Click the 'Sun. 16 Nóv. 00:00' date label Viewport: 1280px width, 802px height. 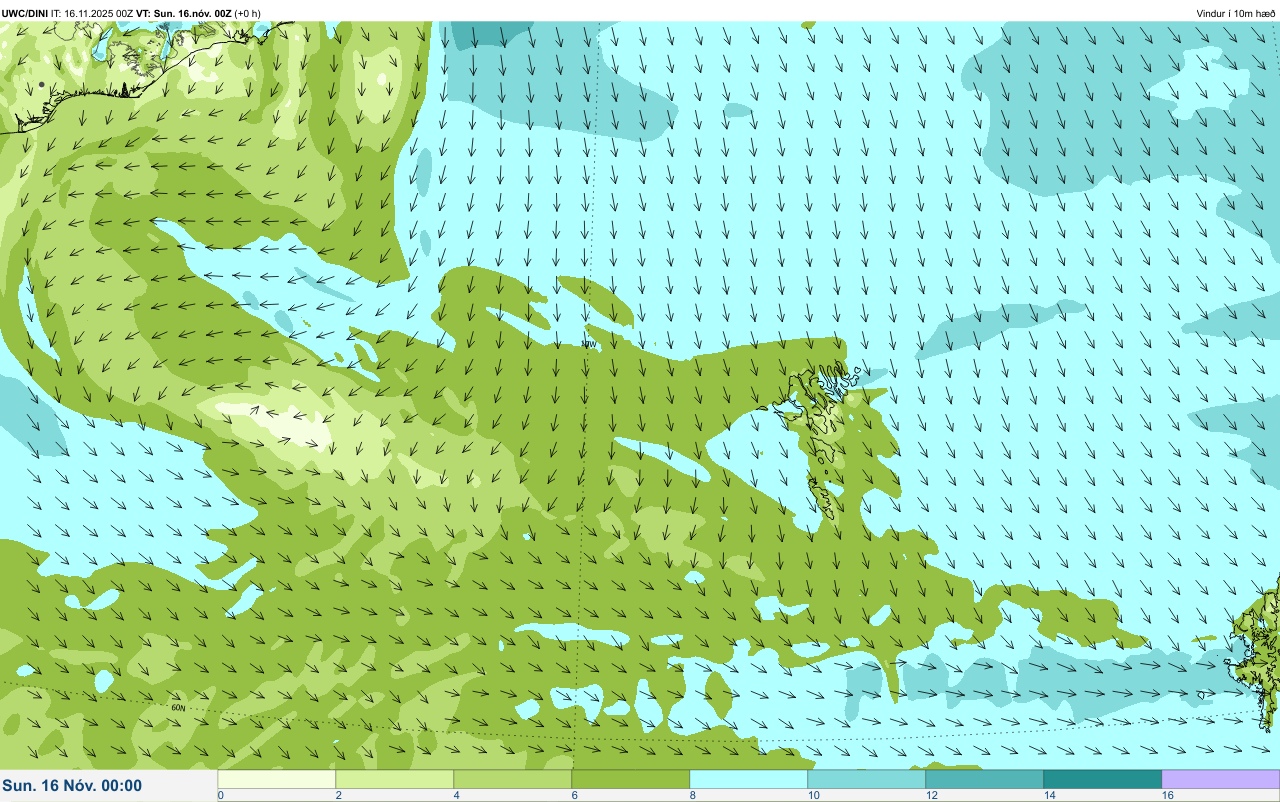click(x=72, y=786)
